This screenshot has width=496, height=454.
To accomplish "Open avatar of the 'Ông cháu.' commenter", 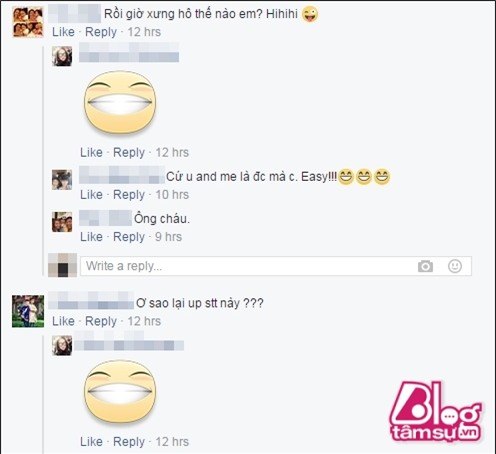I will 62,222.
